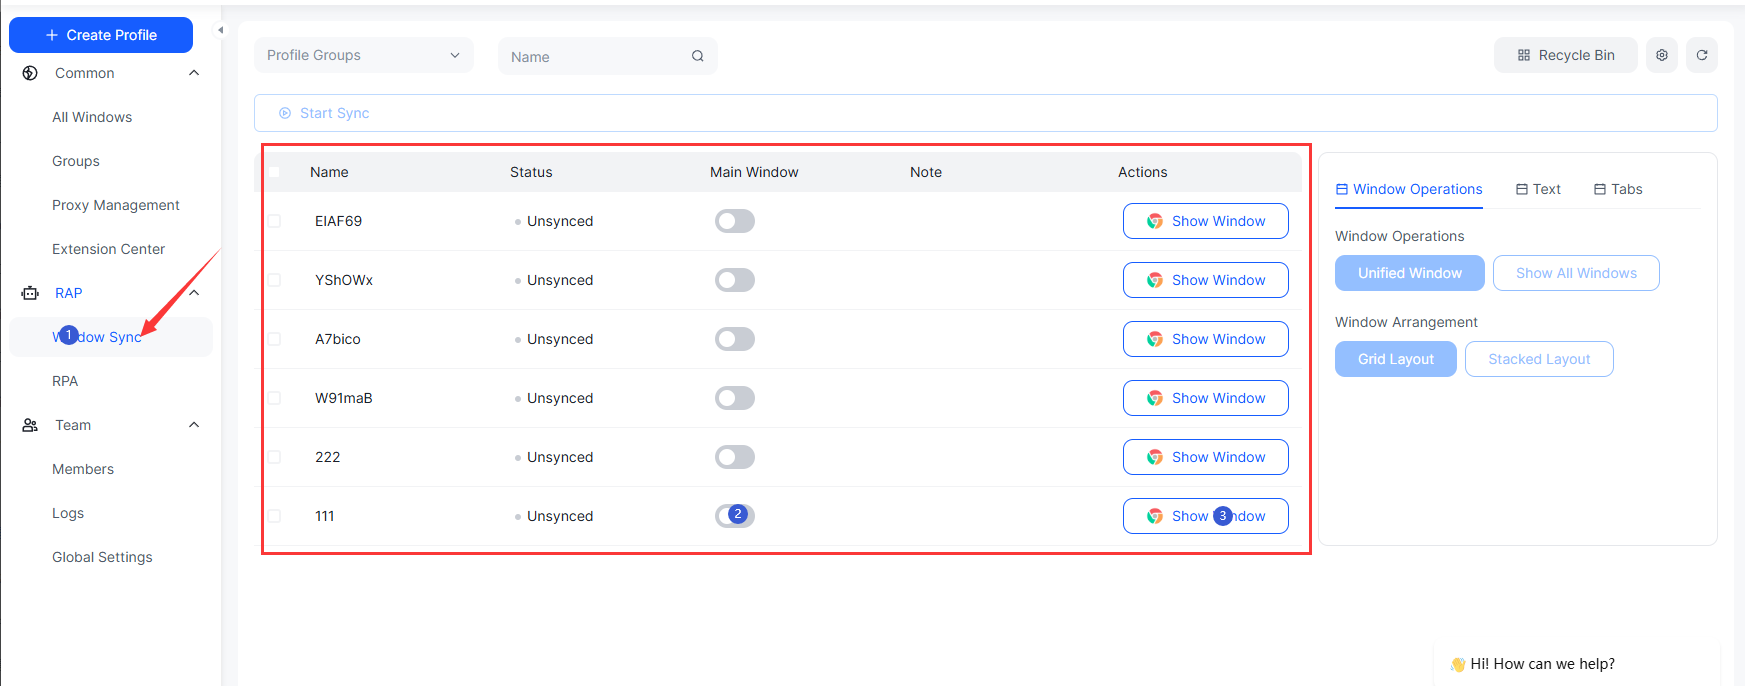Viewport: 1745px width, 686px height.
Task: Click the settings gear icon beside Recycle Bin
Action: 1661,56
